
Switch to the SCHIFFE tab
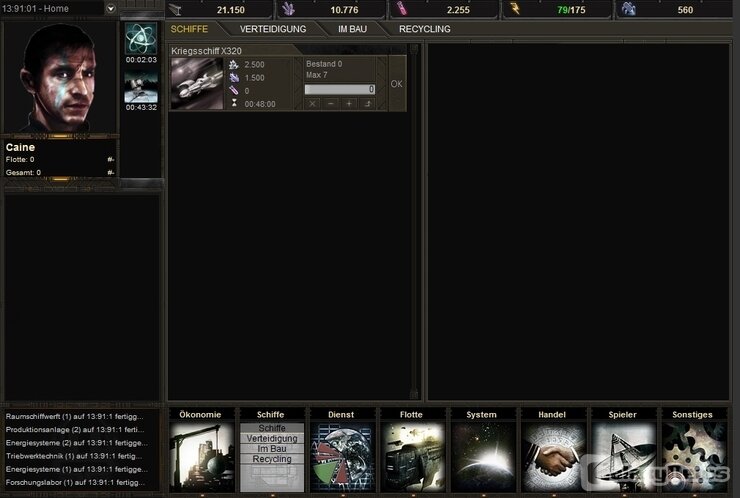pyautogui.click(x=189, y=29)
